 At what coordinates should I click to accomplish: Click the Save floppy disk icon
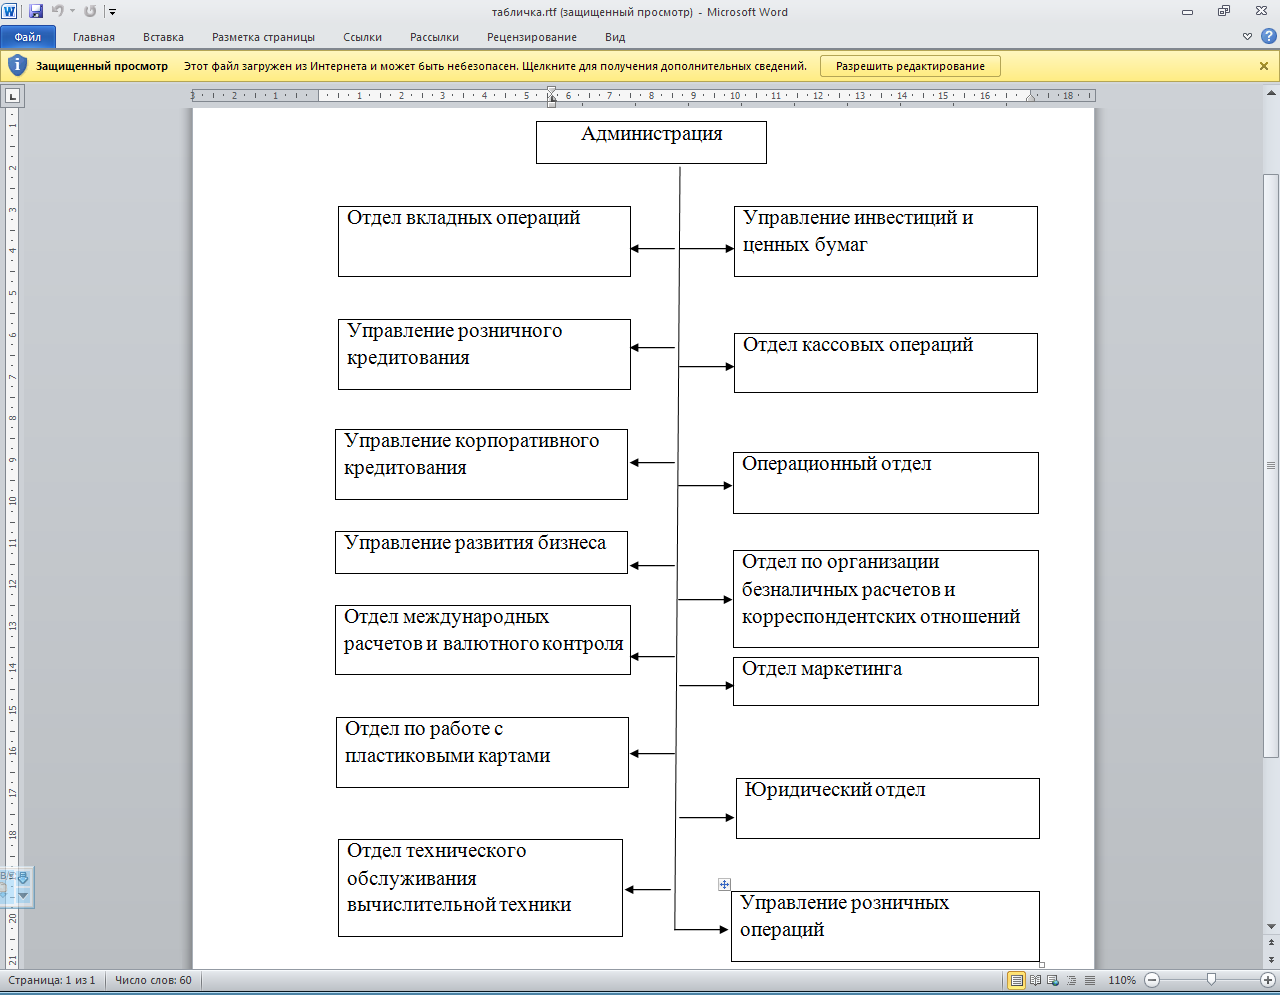tap(36, 12)
